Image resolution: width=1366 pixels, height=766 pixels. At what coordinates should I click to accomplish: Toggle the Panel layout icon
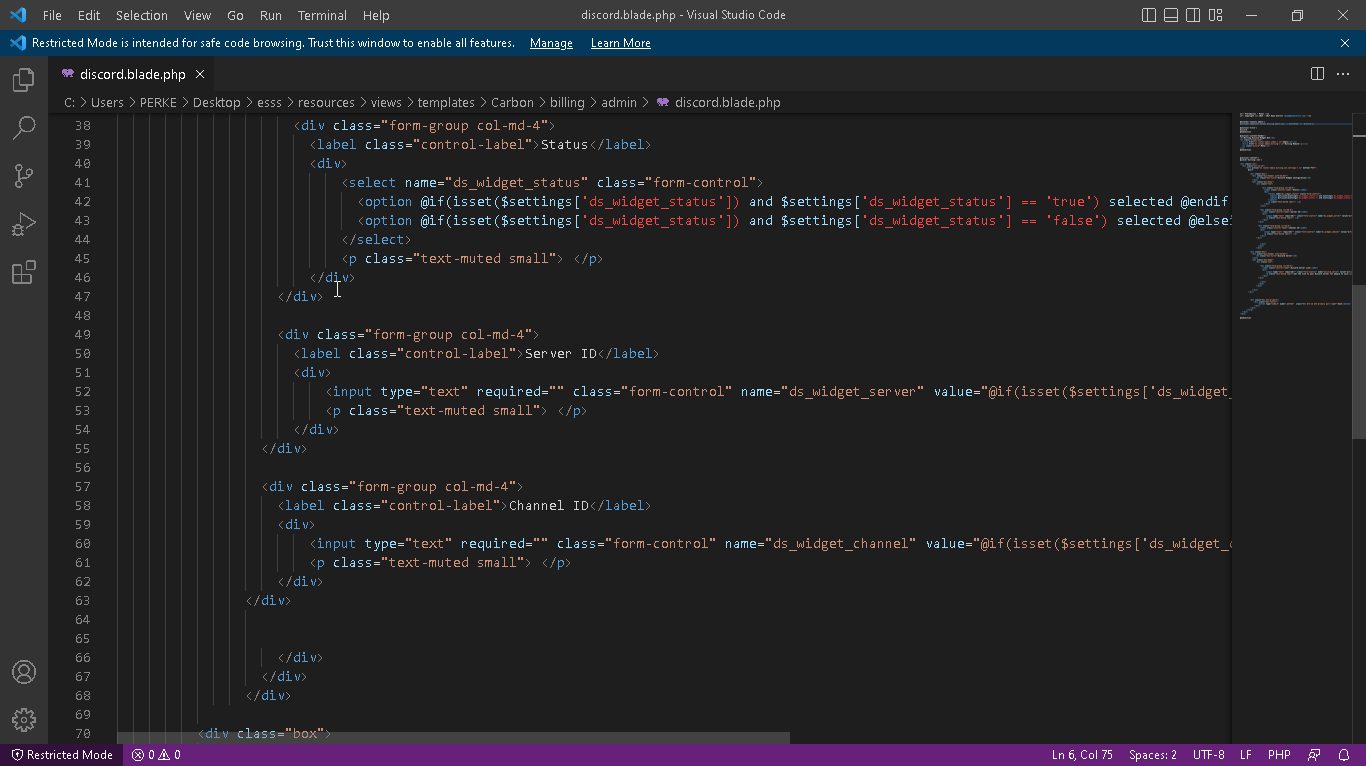[1171, 15]
